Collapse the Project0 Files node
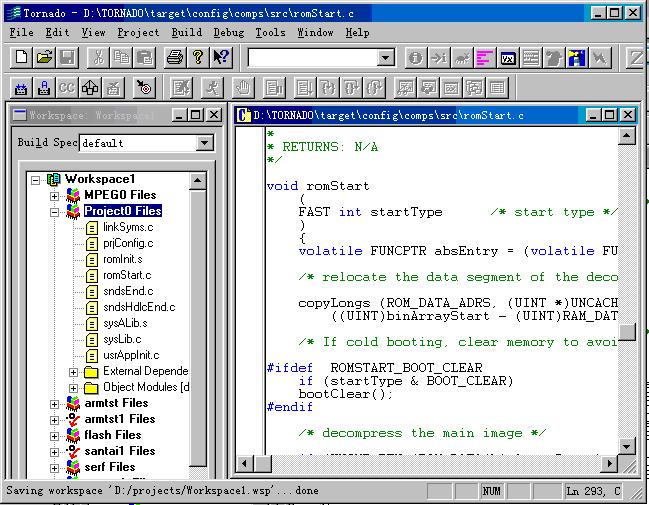Image resolution: width=649 pixels, height=505 pixels. tap(54, 212)
